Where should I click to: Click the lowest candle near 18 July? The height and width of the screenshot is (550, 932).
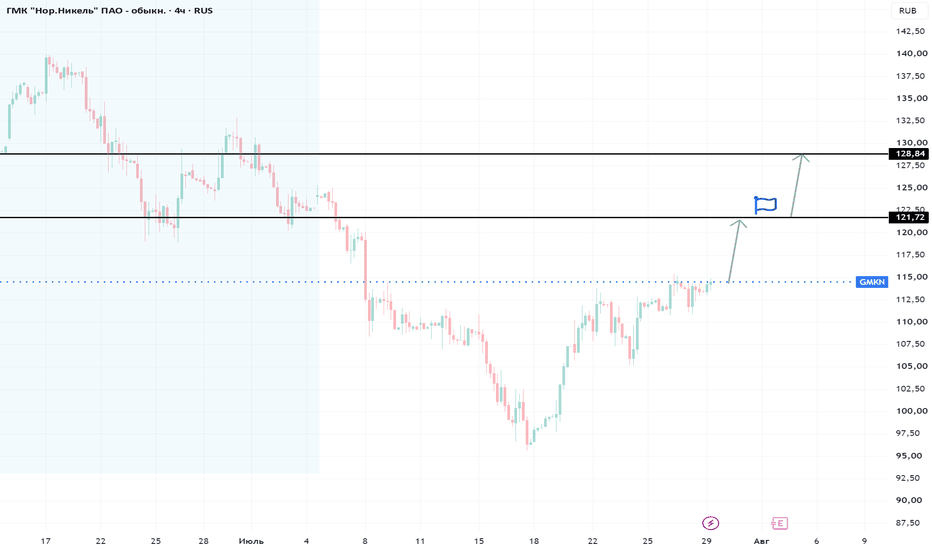[x=527, y=433]
